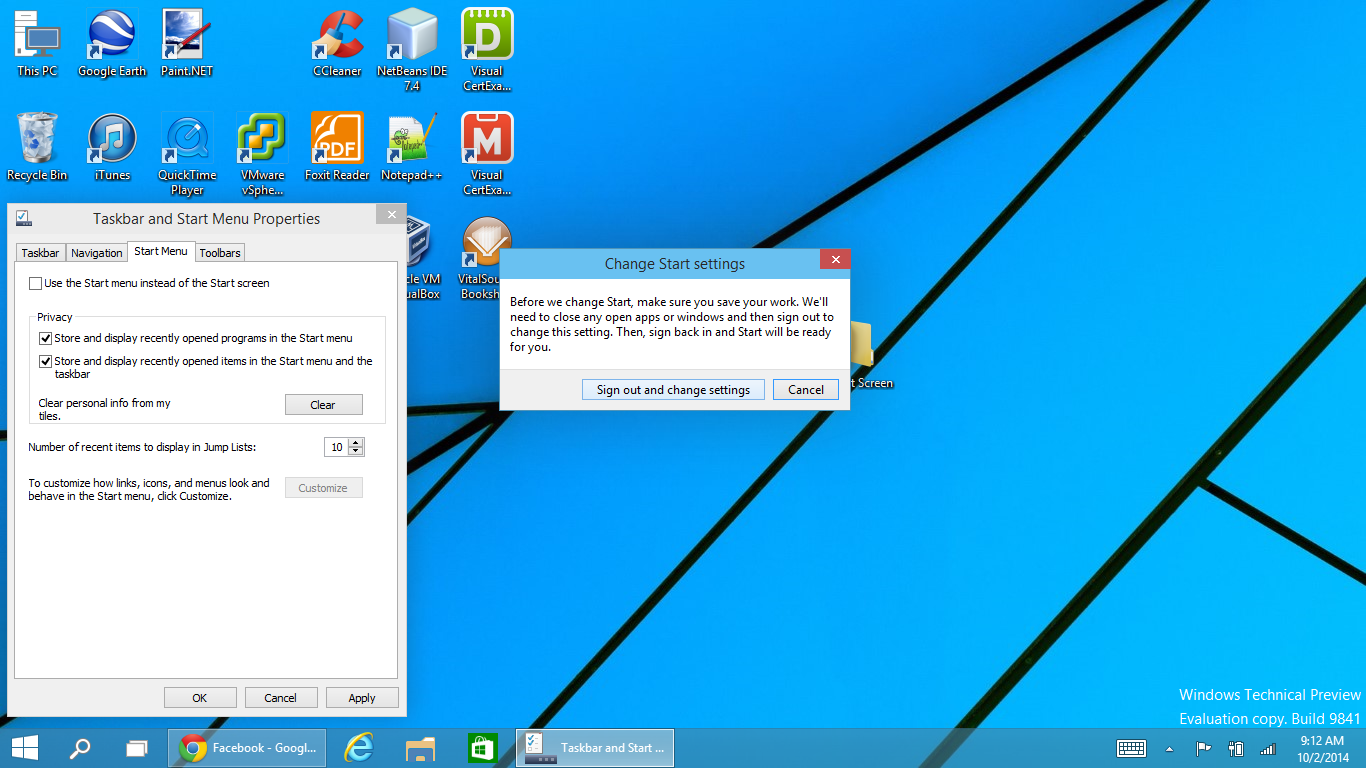The width and height of the screenshot is (1366, 768).
Task: Uncheck store recently opened items checkbox
Action: pos(45,361)
